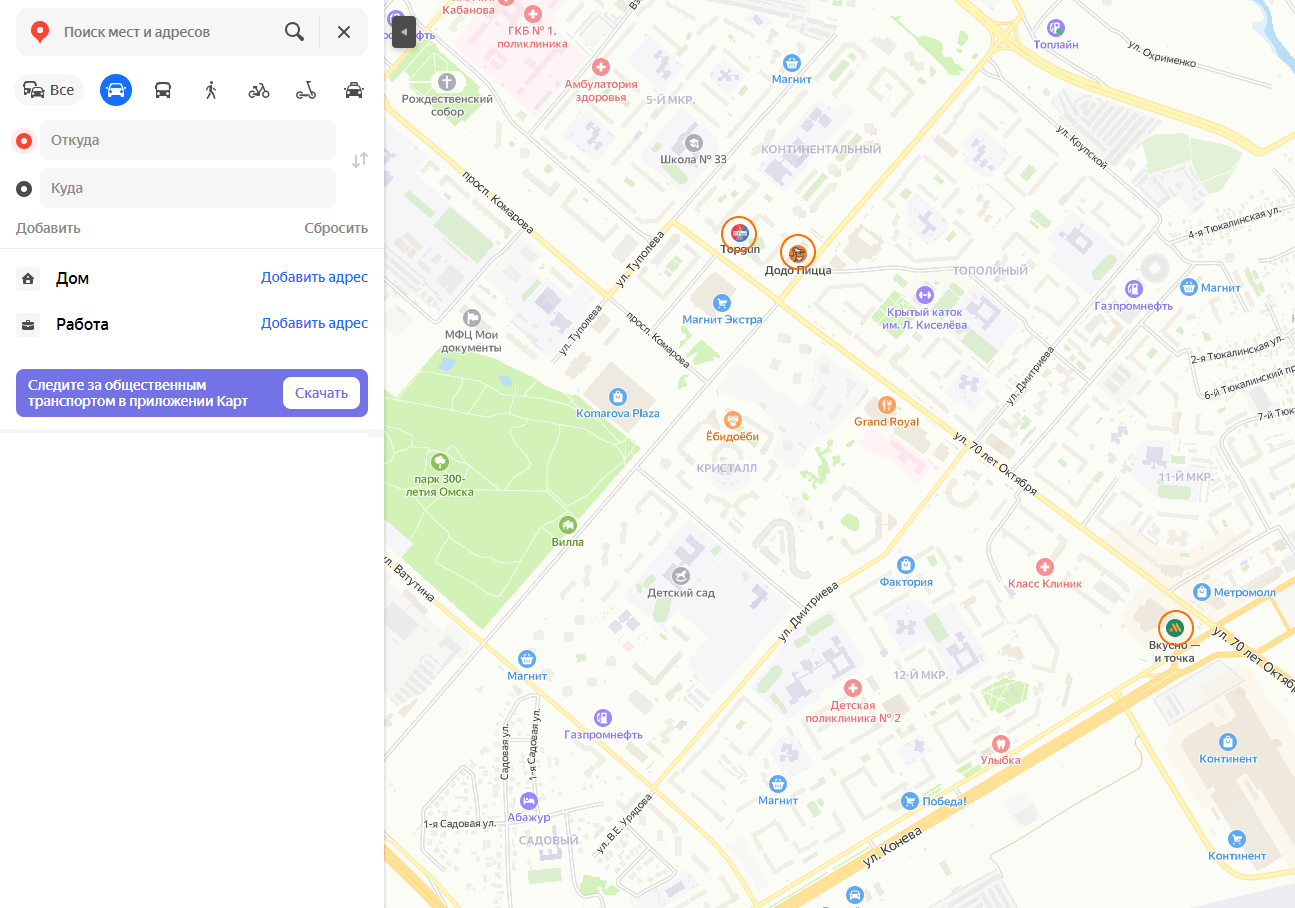Image resolution: width=1295 pixels, height=908 pixels.
Task: Collapse the side panel arrow
Action: coord(403,32)
